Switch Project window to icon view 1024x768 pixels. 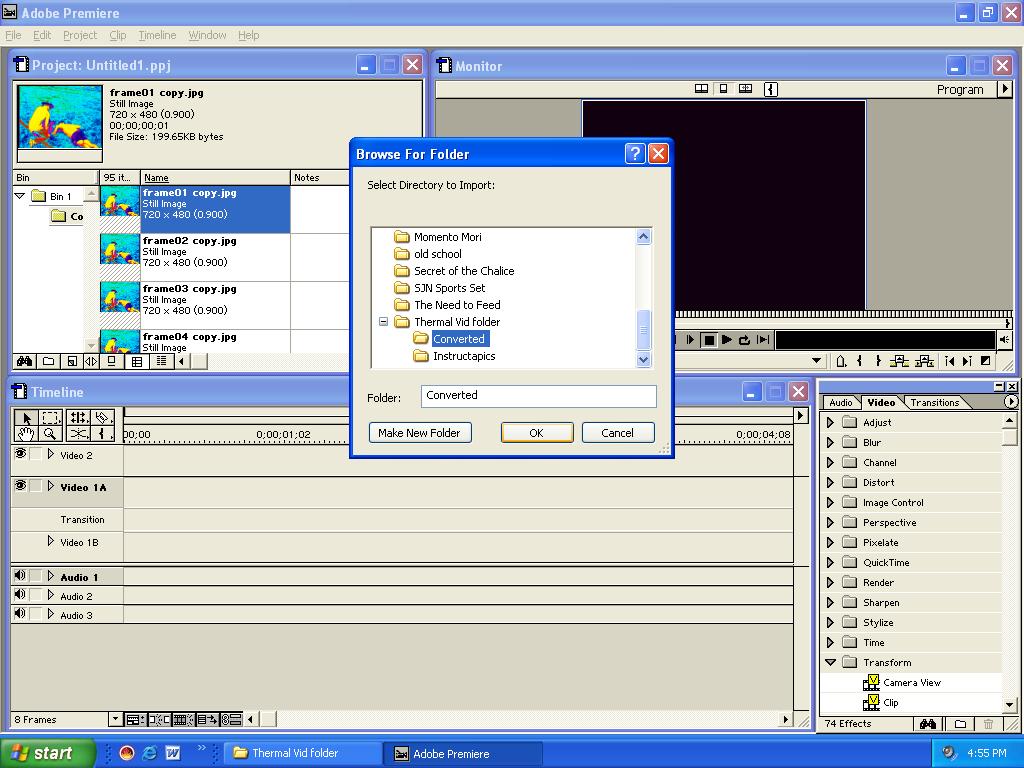tap(112, 361)
